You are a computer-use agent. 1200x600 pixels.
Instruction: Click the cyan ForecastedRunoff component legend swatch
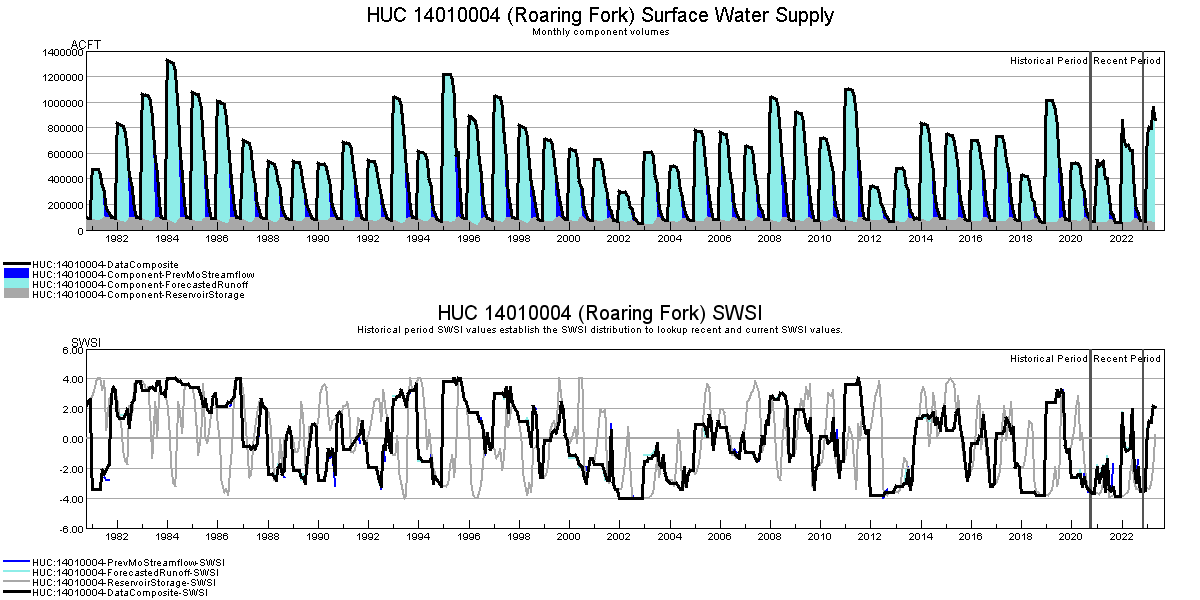point(16,285)
